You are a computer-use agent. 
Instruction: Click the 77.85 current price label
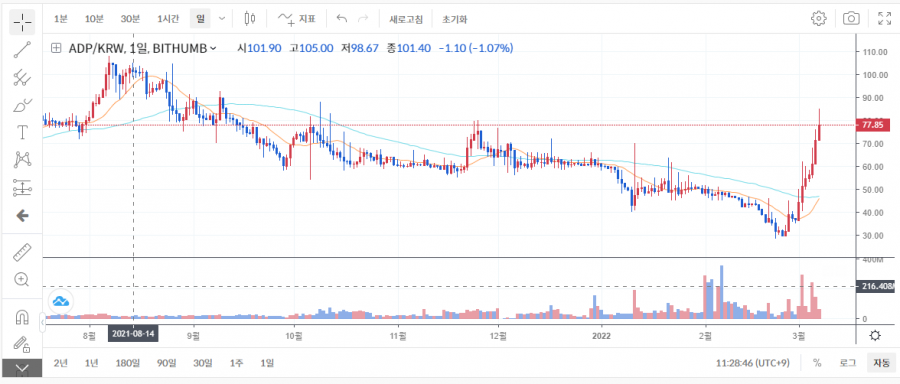(872, 125)
